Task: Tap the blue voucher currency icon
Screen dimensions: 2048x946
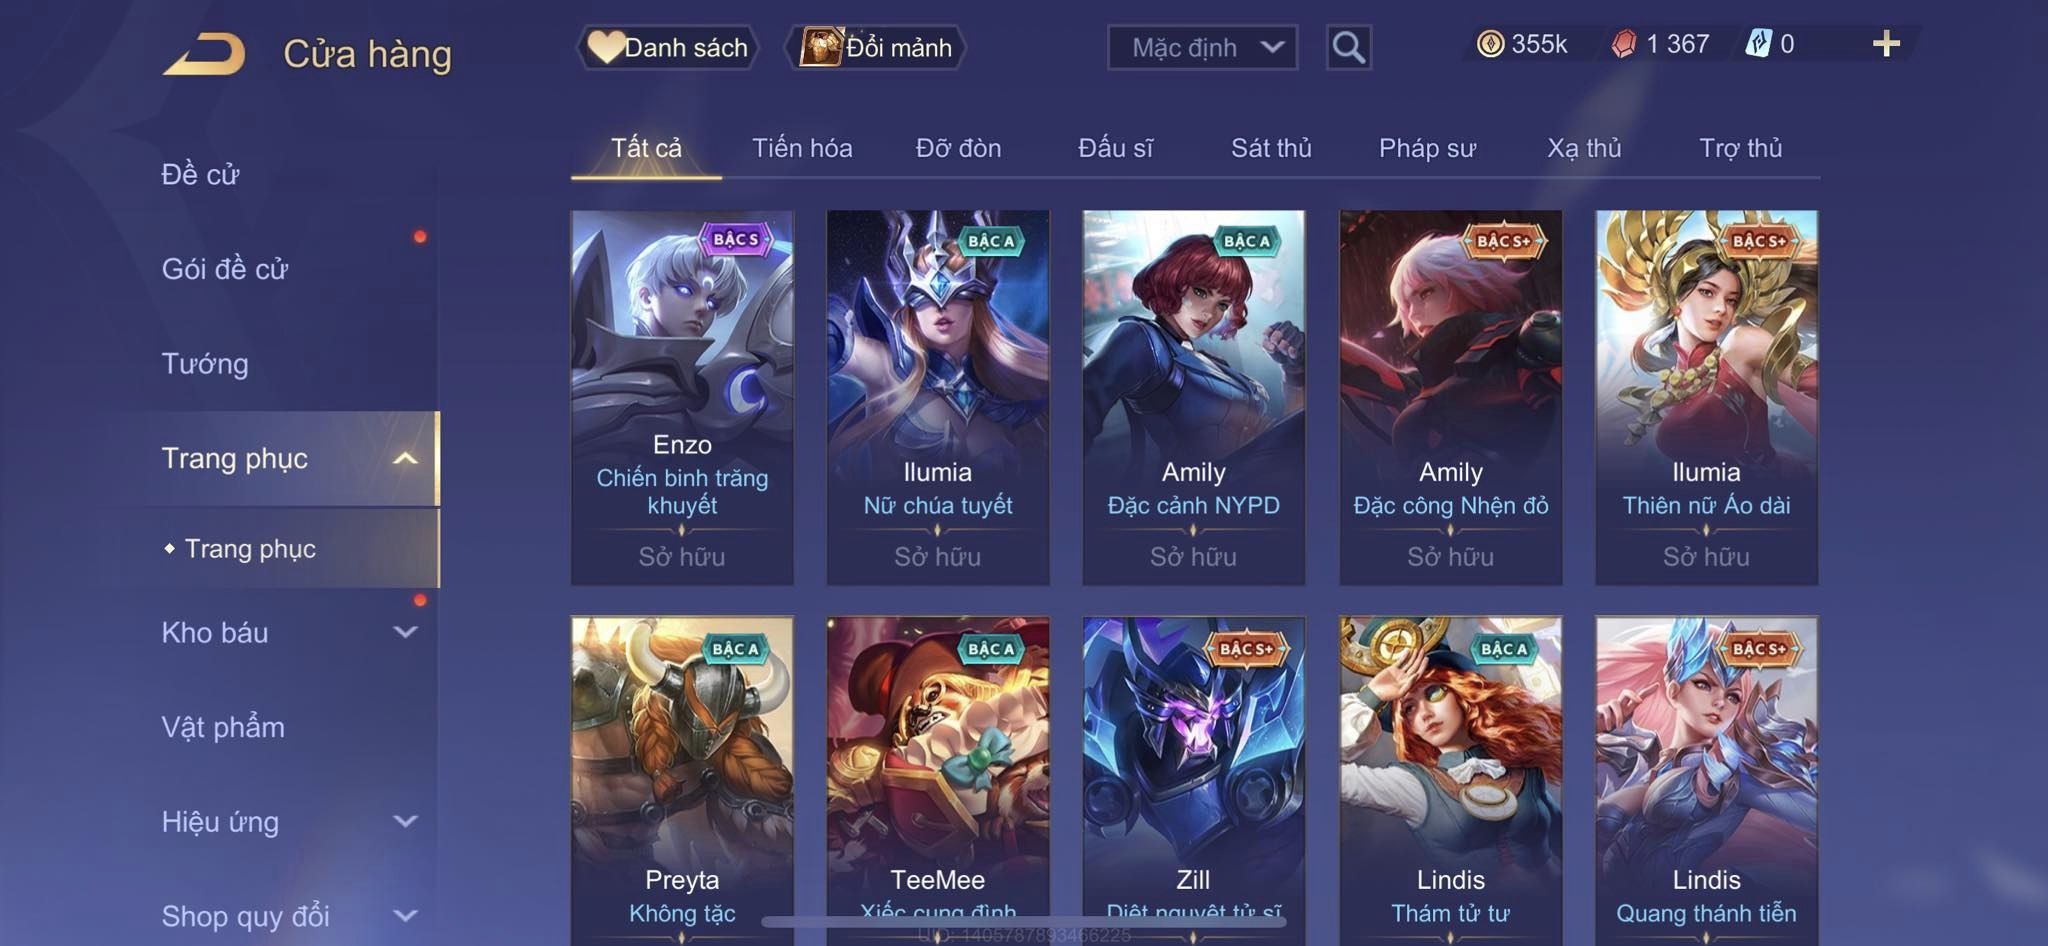Action: click(1759, 44)
